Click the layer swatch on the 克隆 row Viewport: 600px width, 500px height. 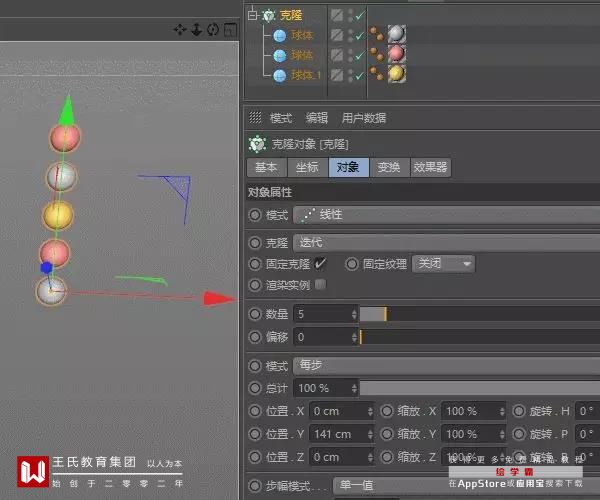[x=337, y=15]
